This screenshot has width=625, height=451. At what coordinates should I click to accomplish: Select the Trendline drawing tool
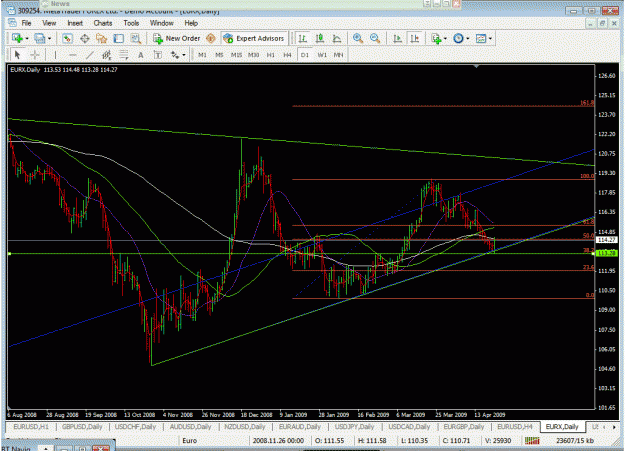point(90,55)
